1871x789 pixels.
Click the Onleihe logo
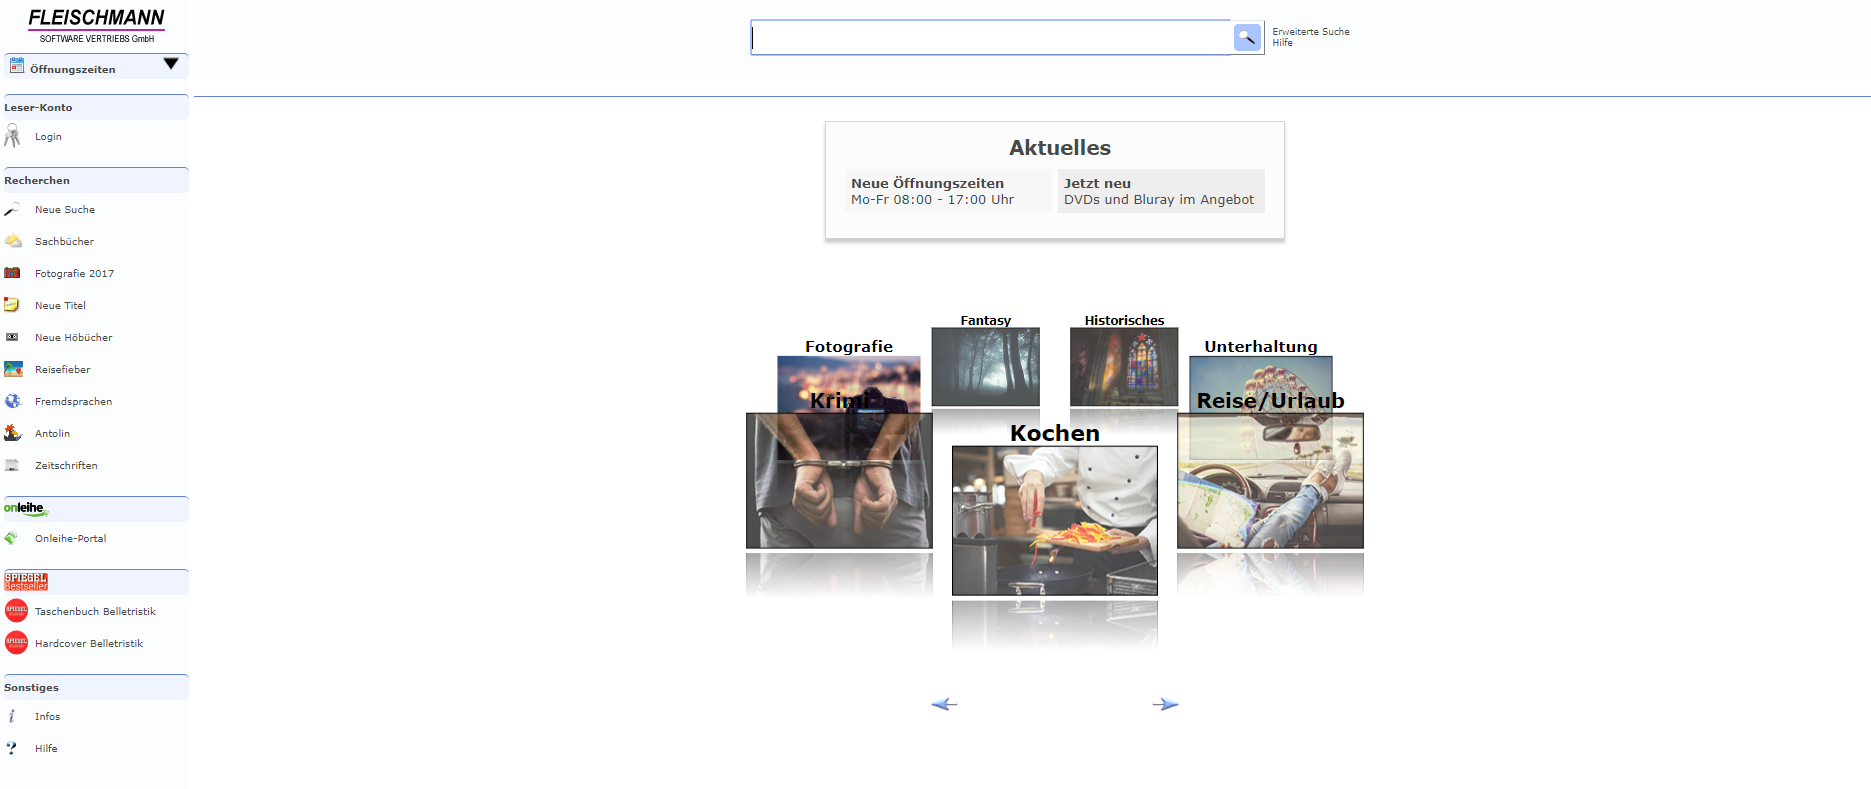point(25,509)
